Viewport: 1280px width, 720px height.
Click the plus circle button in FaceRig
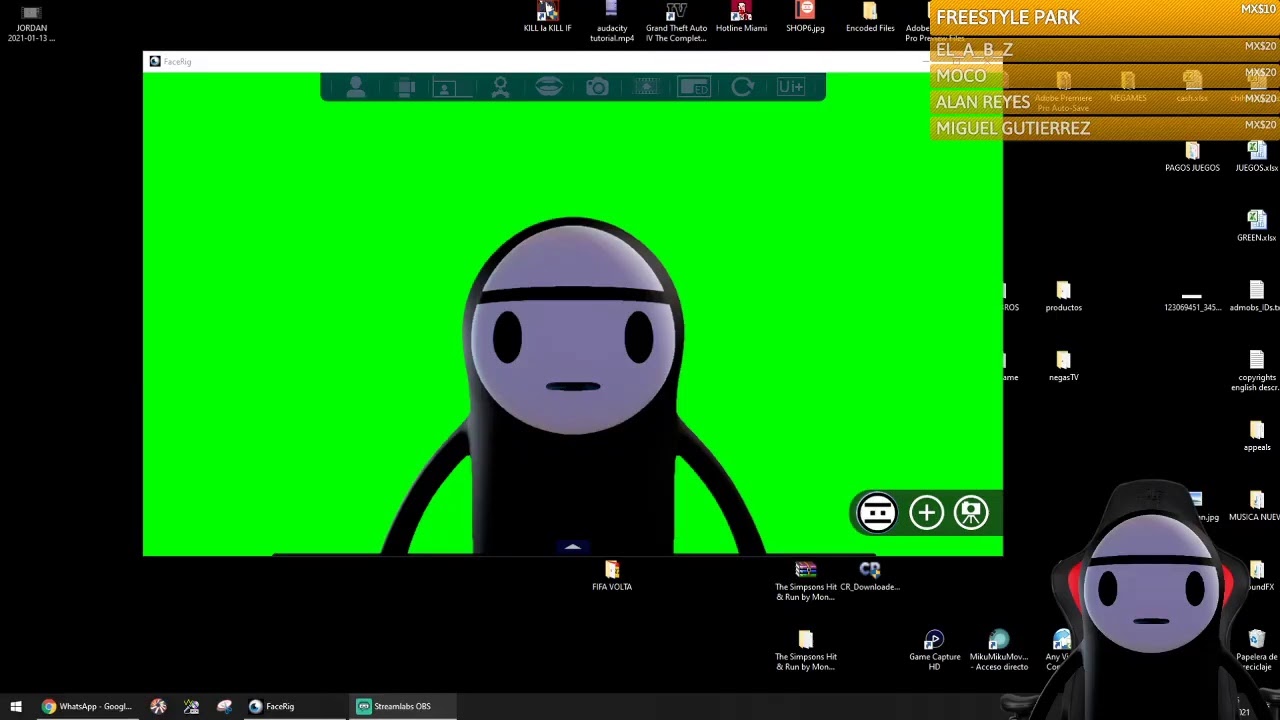pyautogui.click(x=926, y=513)
